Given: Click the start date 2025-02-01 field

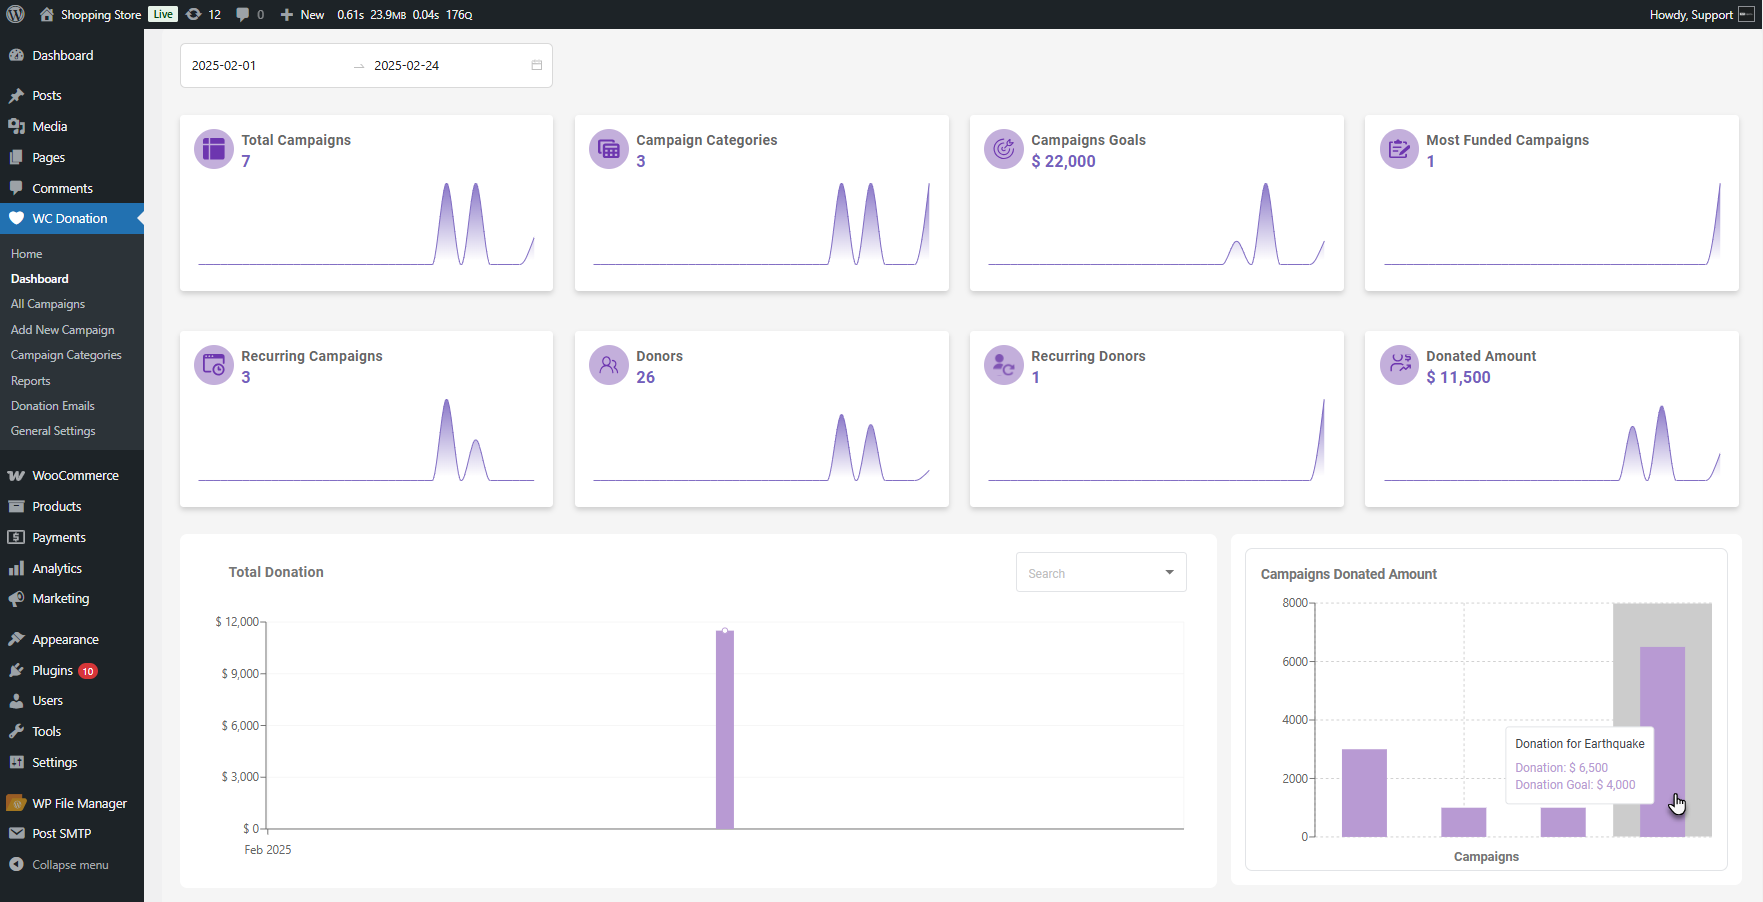Looking at the screenshot, I should [x=260, y=66].
